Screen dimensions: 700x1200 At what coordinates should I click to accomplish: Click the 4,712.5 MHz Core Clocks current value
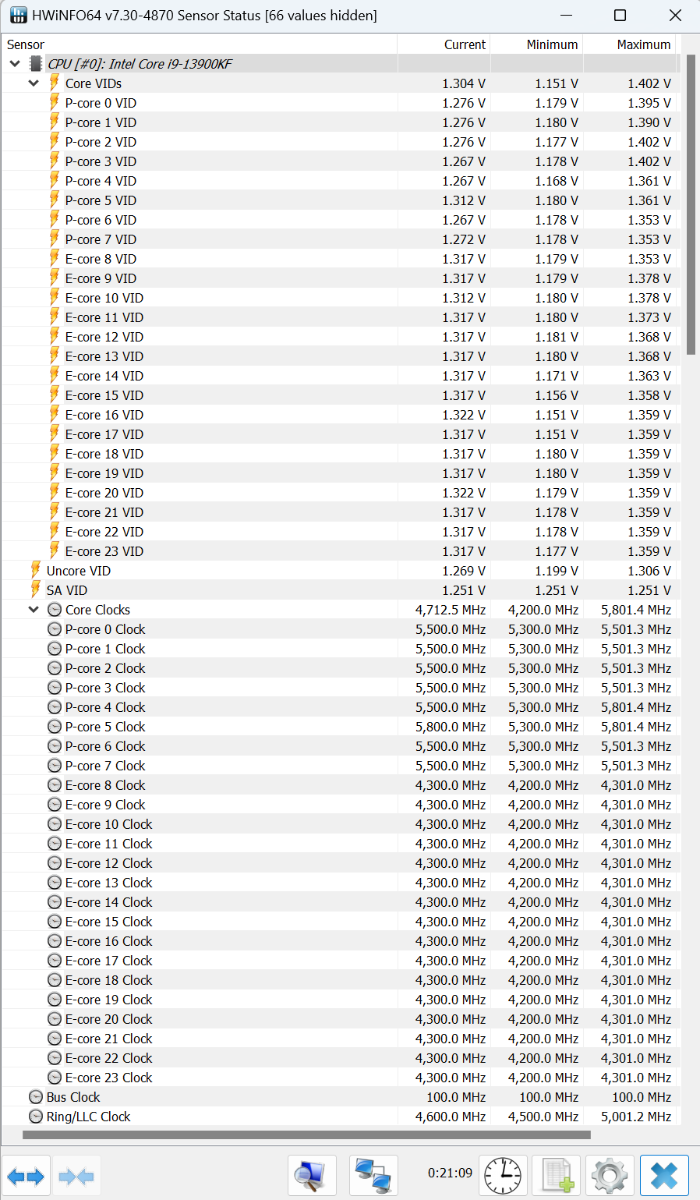click(x=450, y=610)
